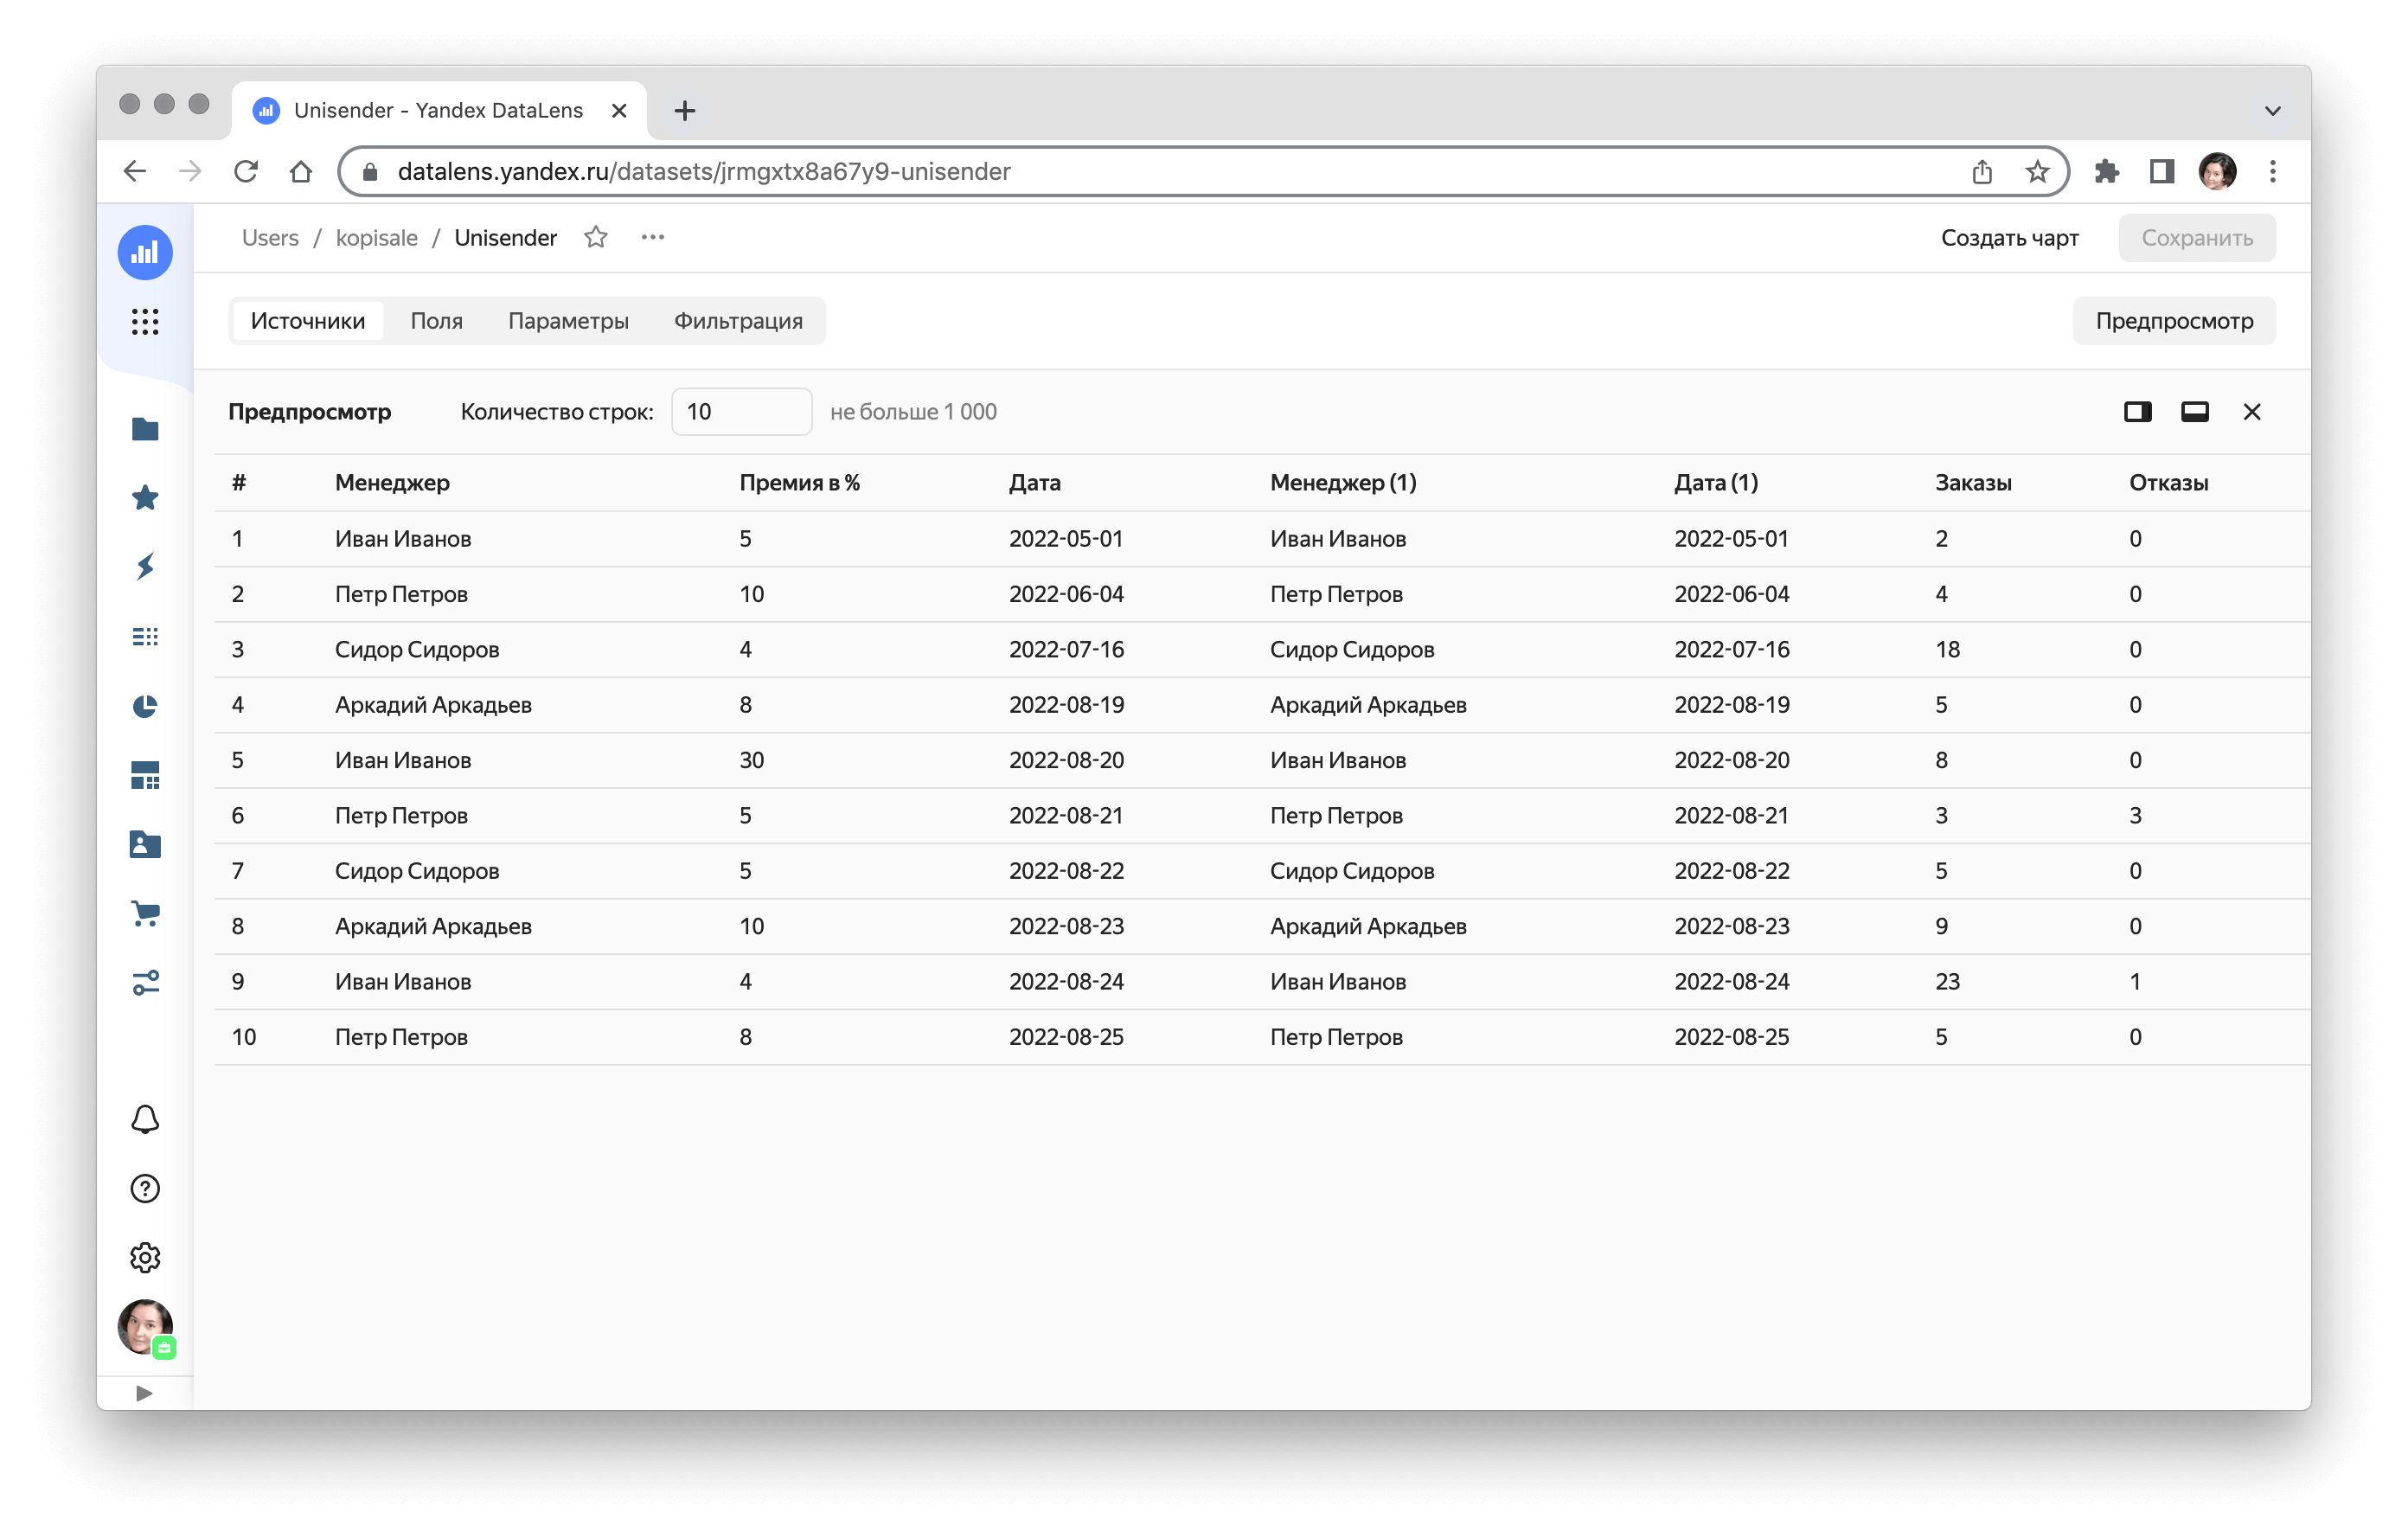Open the folder navigation icon in sidebar
Viewport: 2408px width, 1538px height.
click(145, 429)
